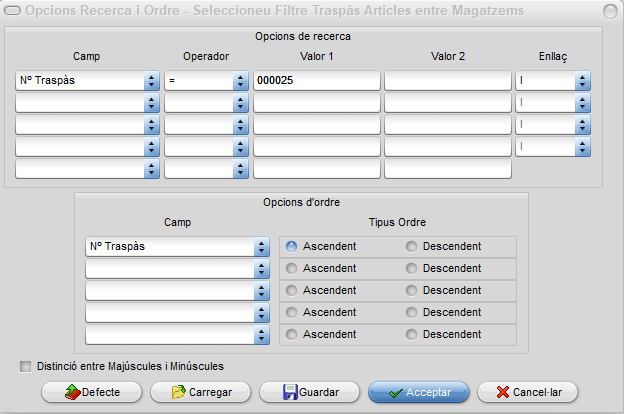624x414 pixels.
Task: Open the Operador dropdown showing the = sign
Action: 206,81
